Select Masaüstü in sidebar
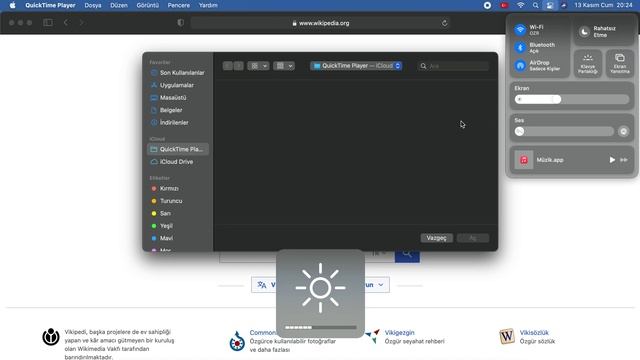Screen dimensions: 640x360 tap(178, 98)
